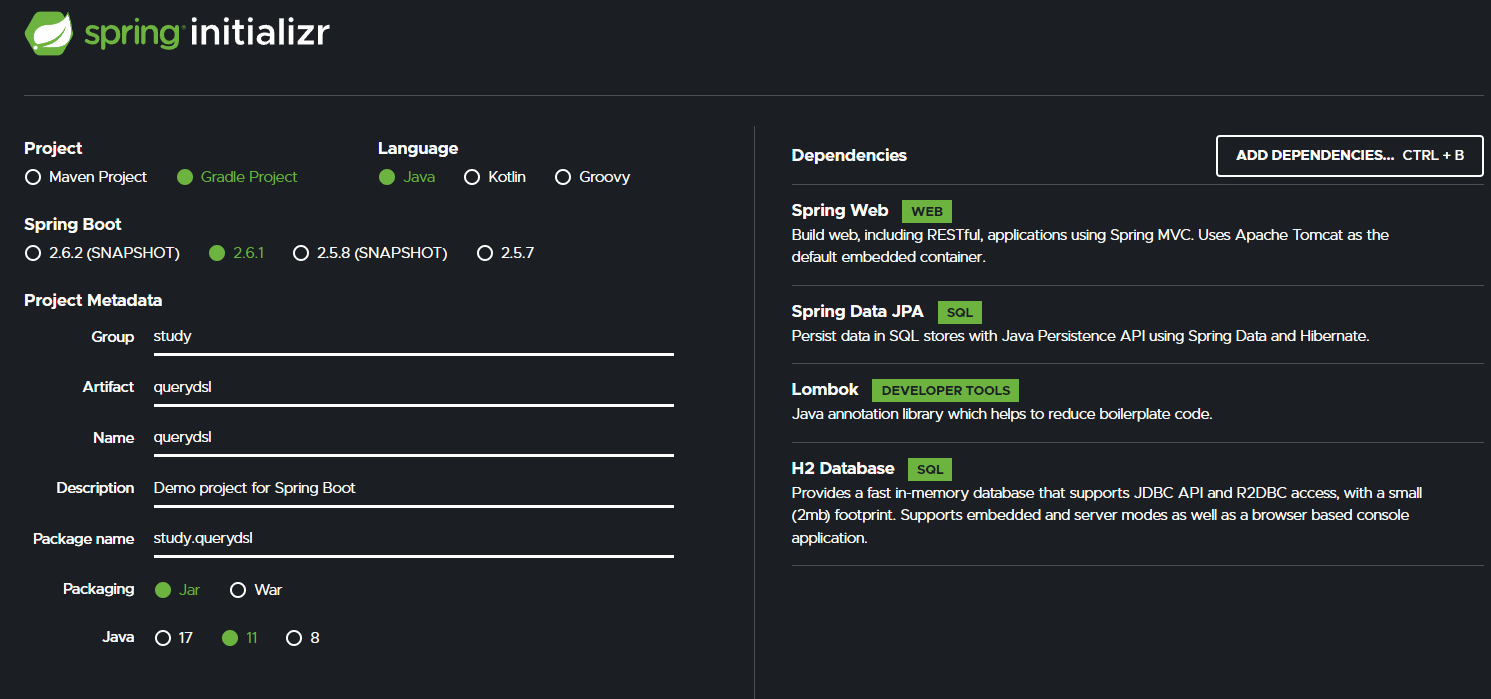The height and width of the screenshot is (699, 1491).
Task: Click the SQL tag beside H2 Database
Action: [930, 468]
